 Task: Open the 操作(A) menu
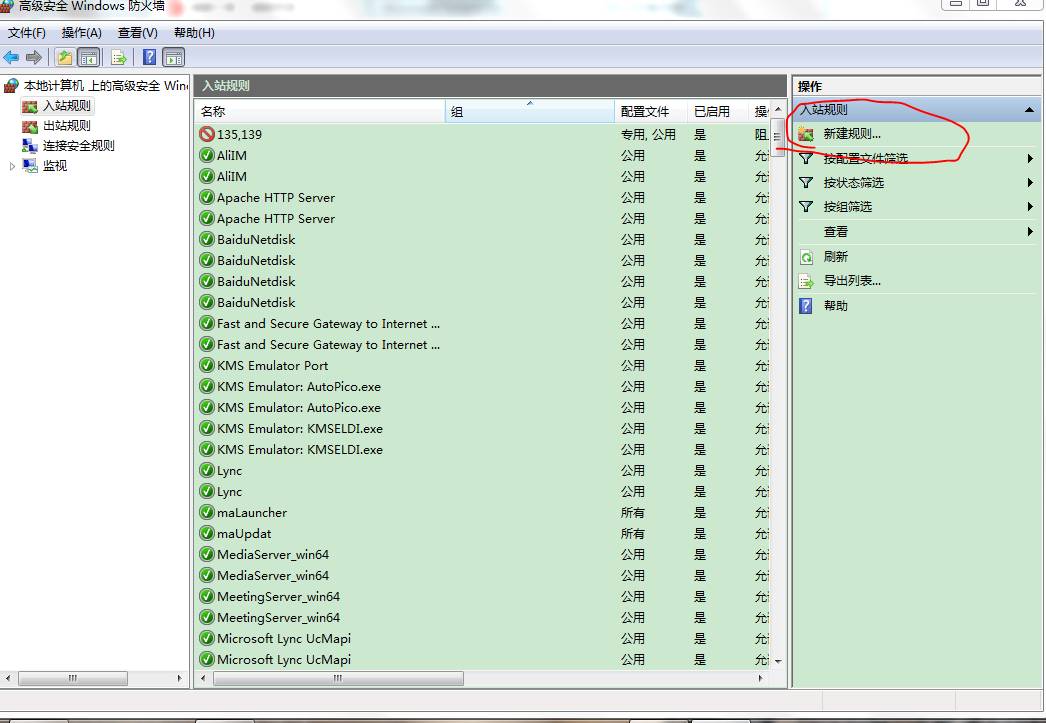tap(81, 33)
